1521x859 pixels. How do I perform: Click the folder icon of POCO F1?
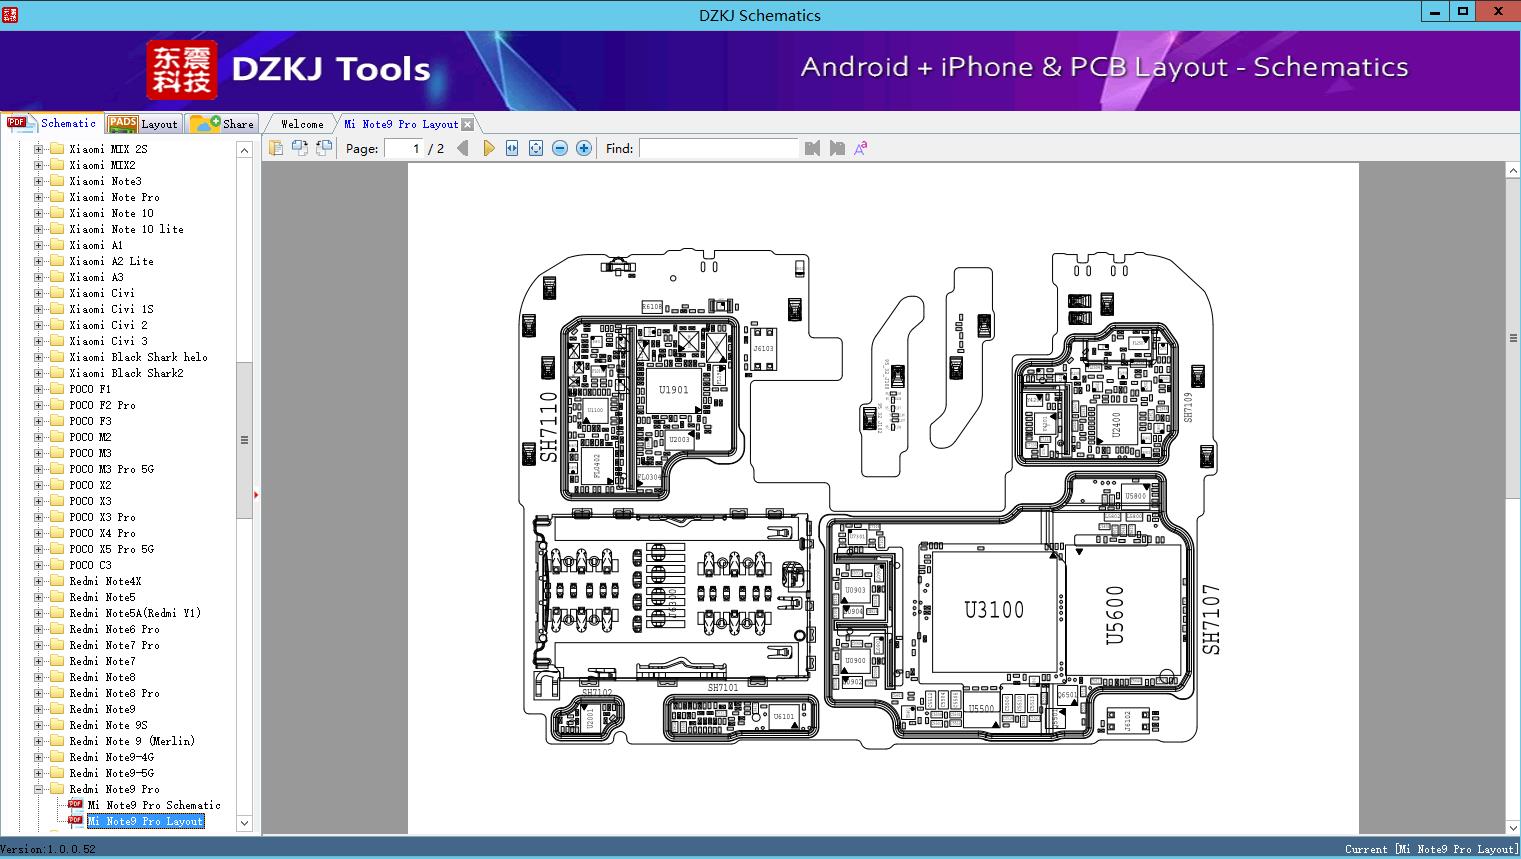57,389
